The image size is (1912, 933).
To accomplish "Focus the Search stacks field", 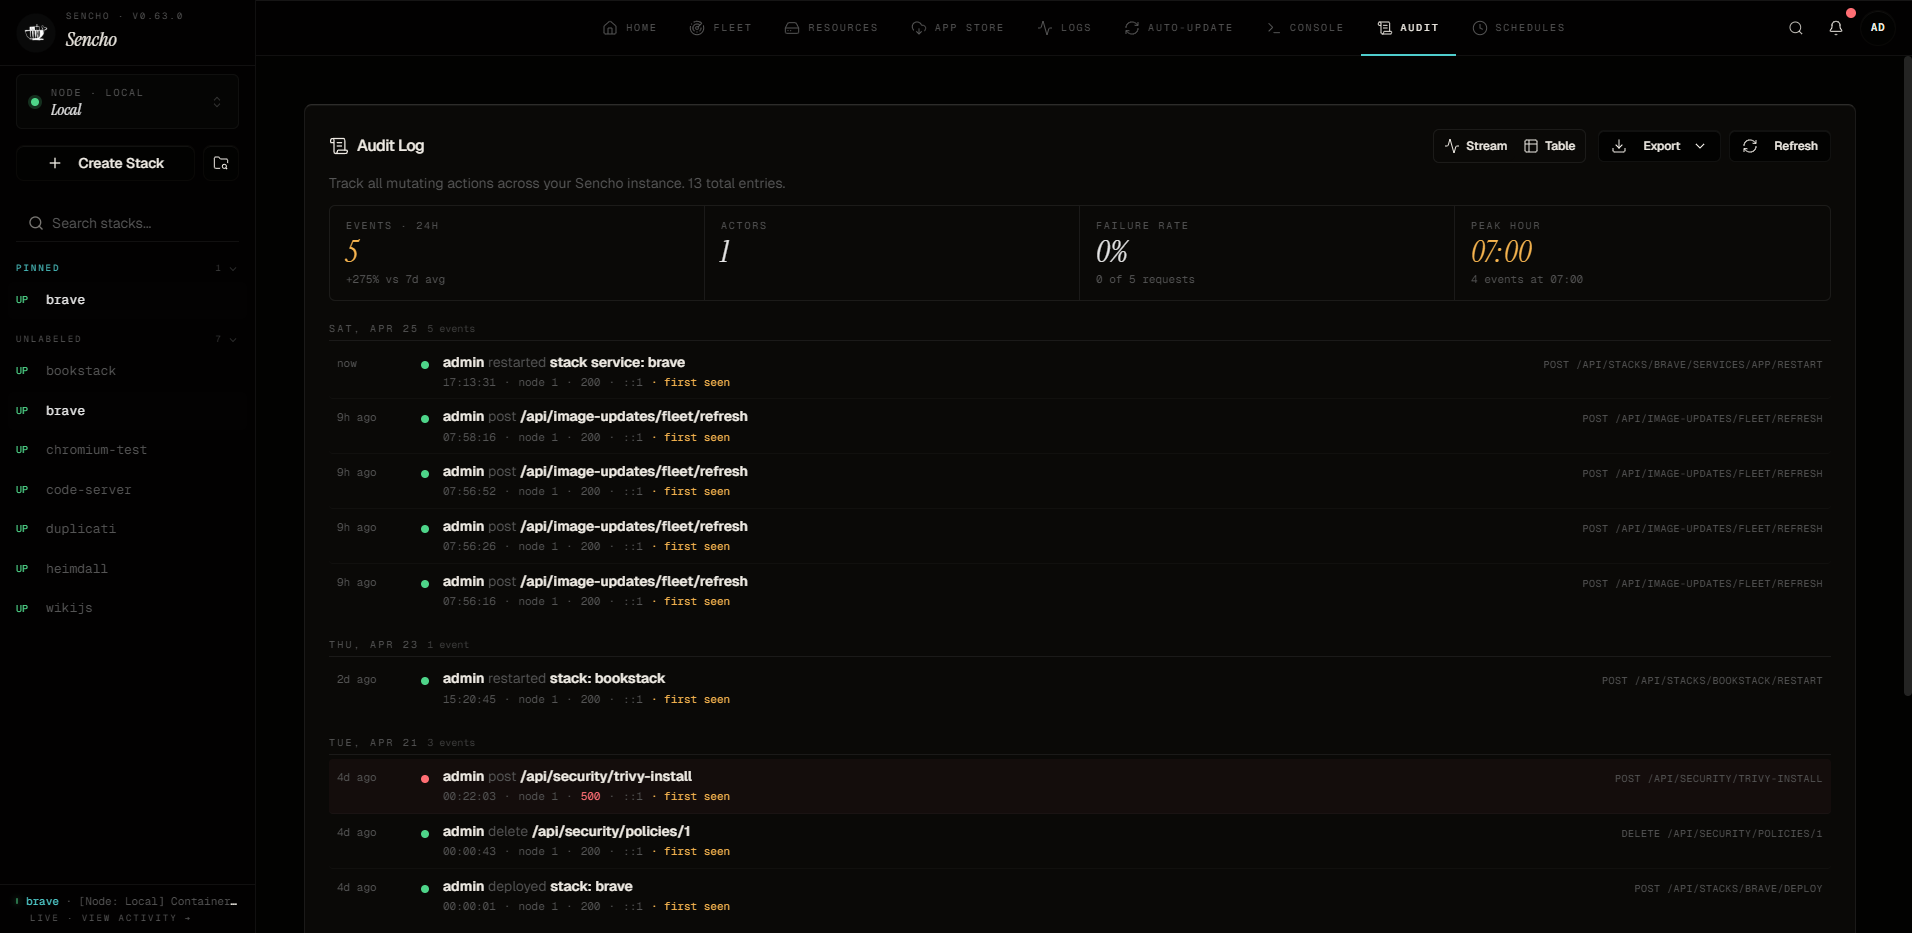I will (127, 223).
